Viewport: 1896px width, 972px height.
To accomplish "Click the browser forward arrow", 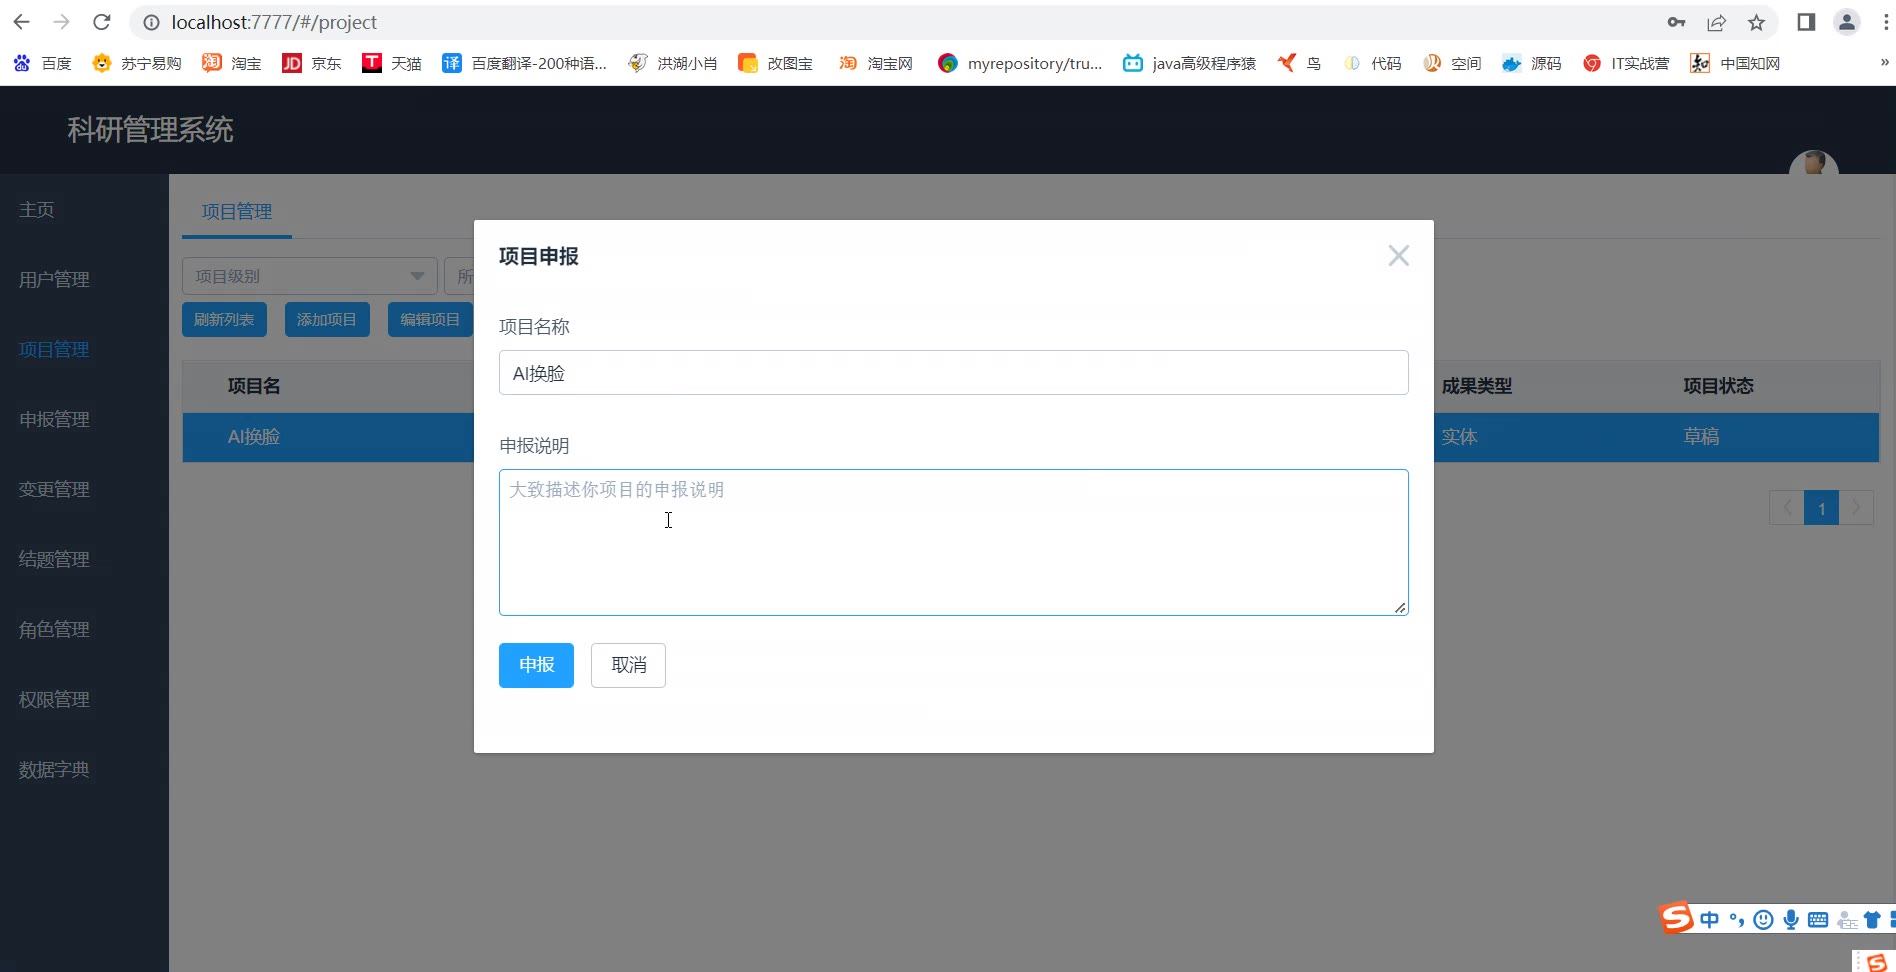I will (62, 22).
